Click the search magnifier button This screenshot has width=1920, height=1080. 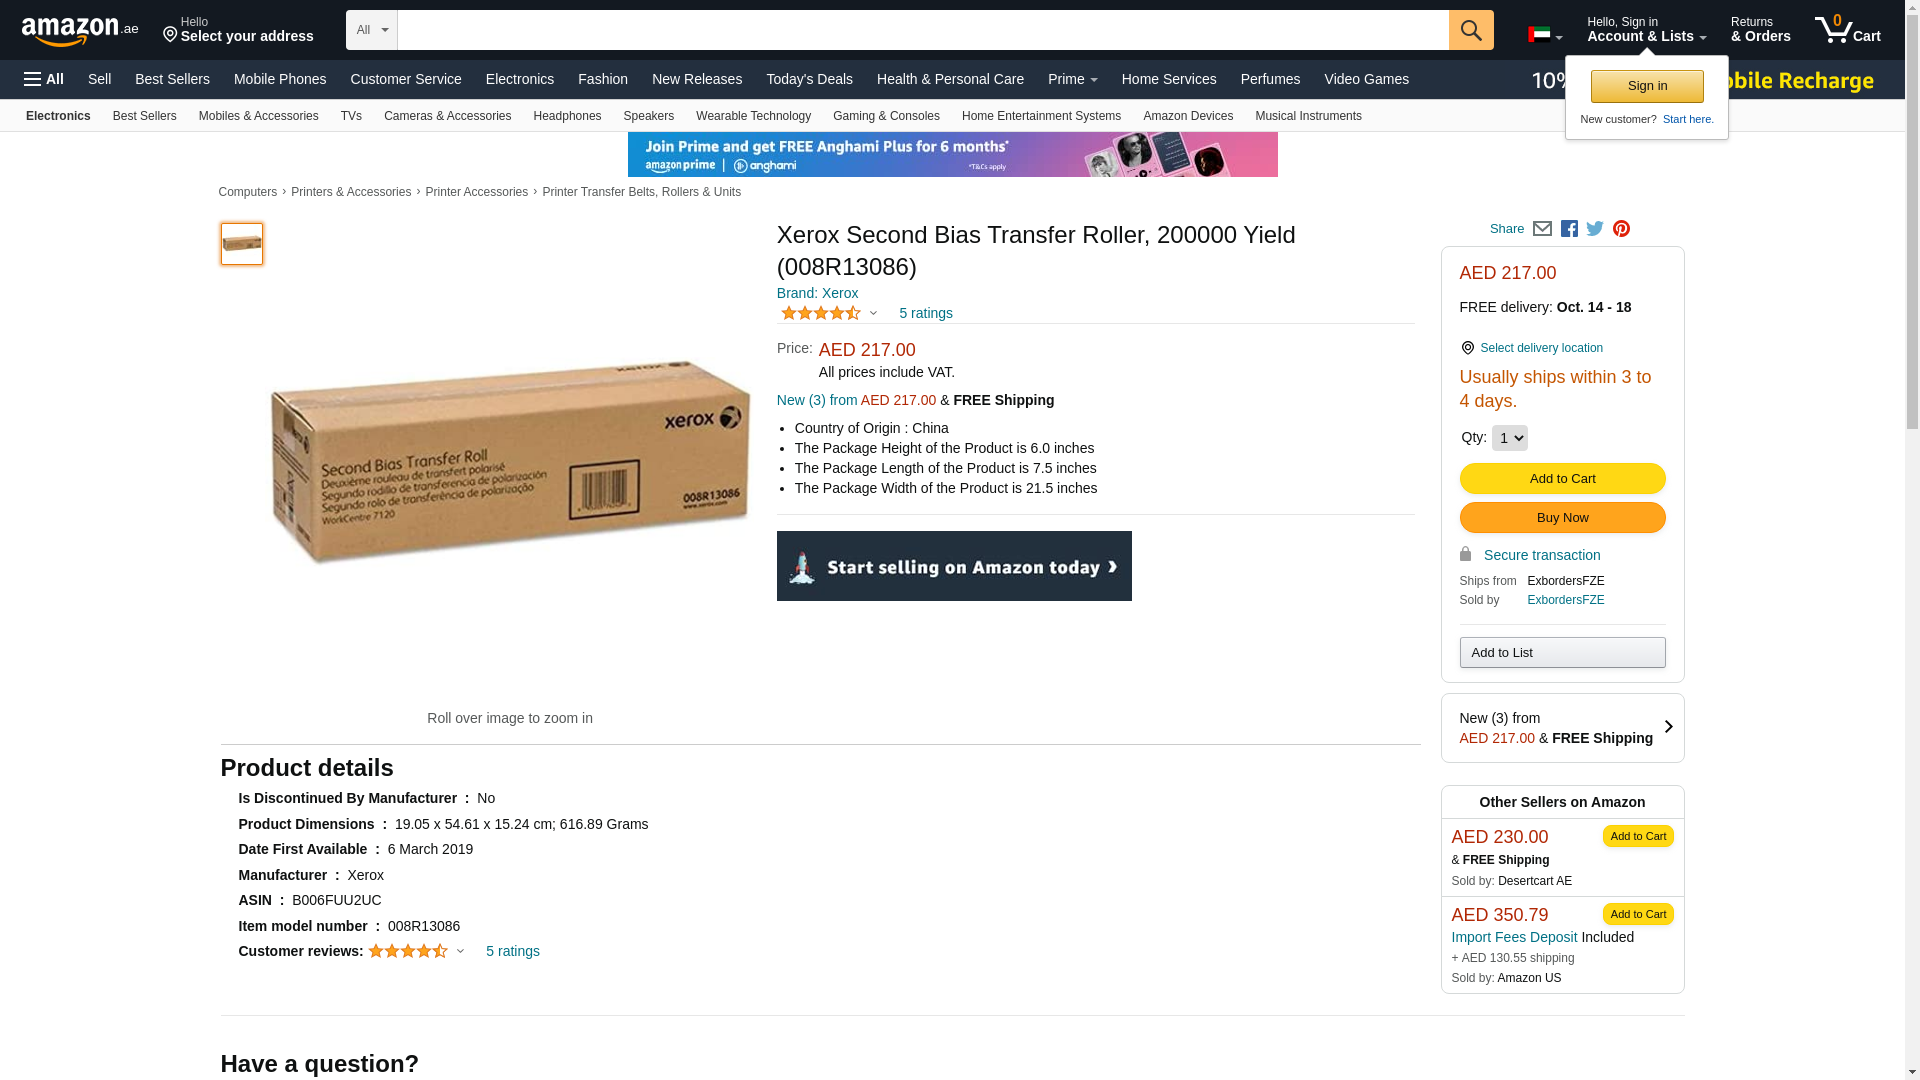1470,30
